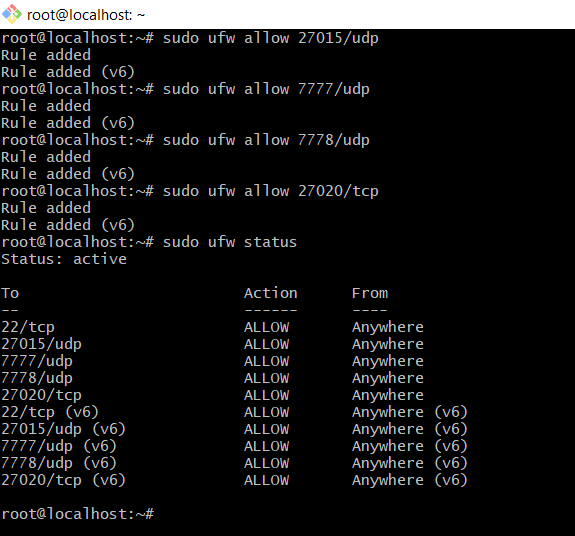Click Anywhere in the 7778/udp IPv4 row
This screenshot has width=575, height=536.
pyautogui.click(x=388, y=378)
